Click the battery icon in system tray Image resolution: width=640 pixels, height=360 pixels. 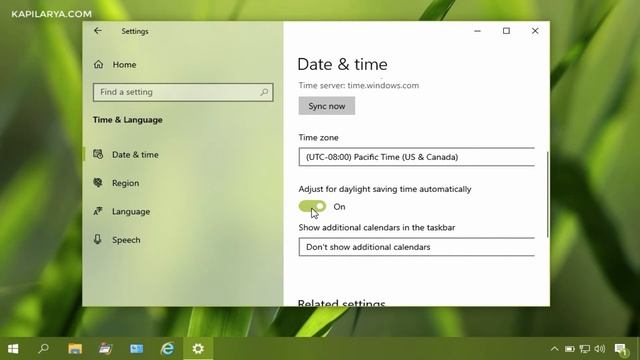tap(569, 349)
